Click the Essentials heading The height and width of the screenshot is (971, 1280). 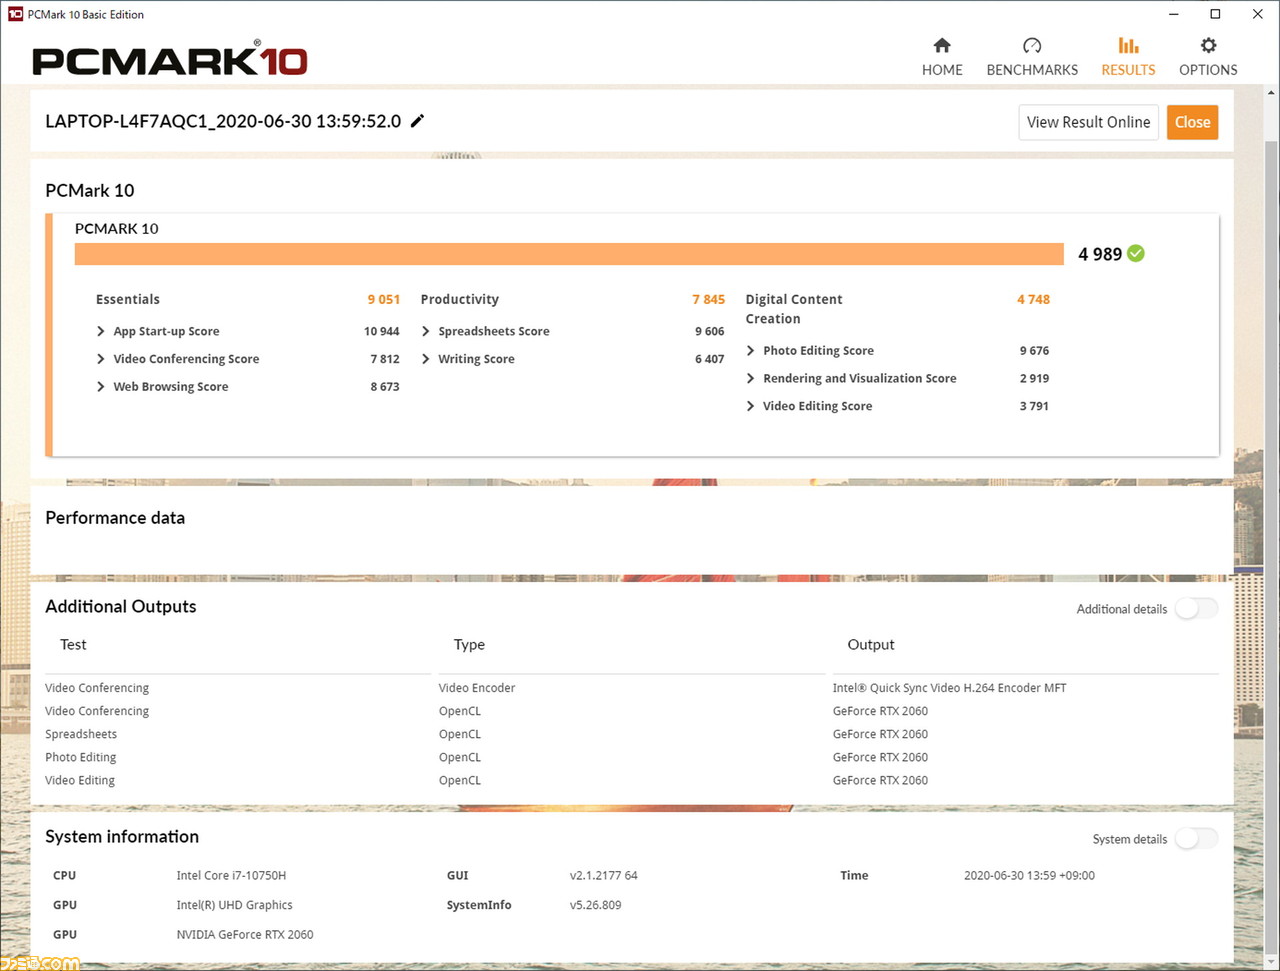pyautogui.click(x=128, y=299)
